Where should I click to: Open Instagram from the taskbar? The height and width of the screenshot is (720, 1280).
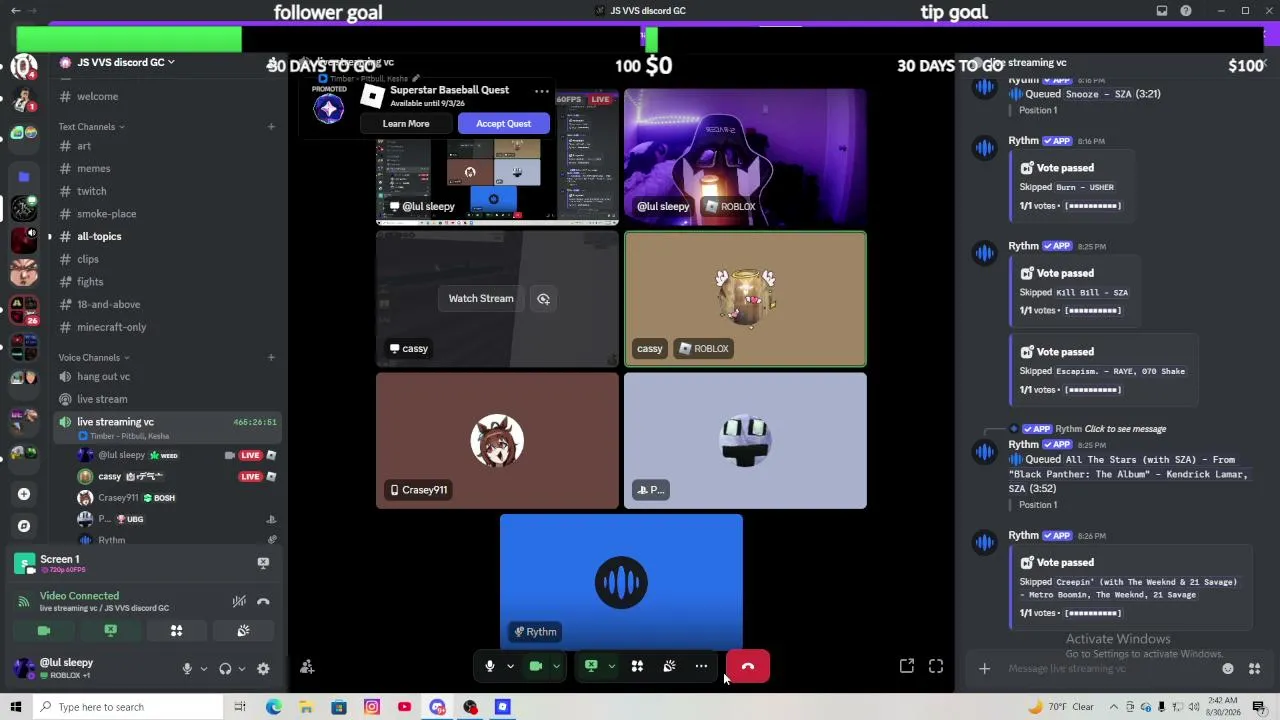tap(372, 707)
